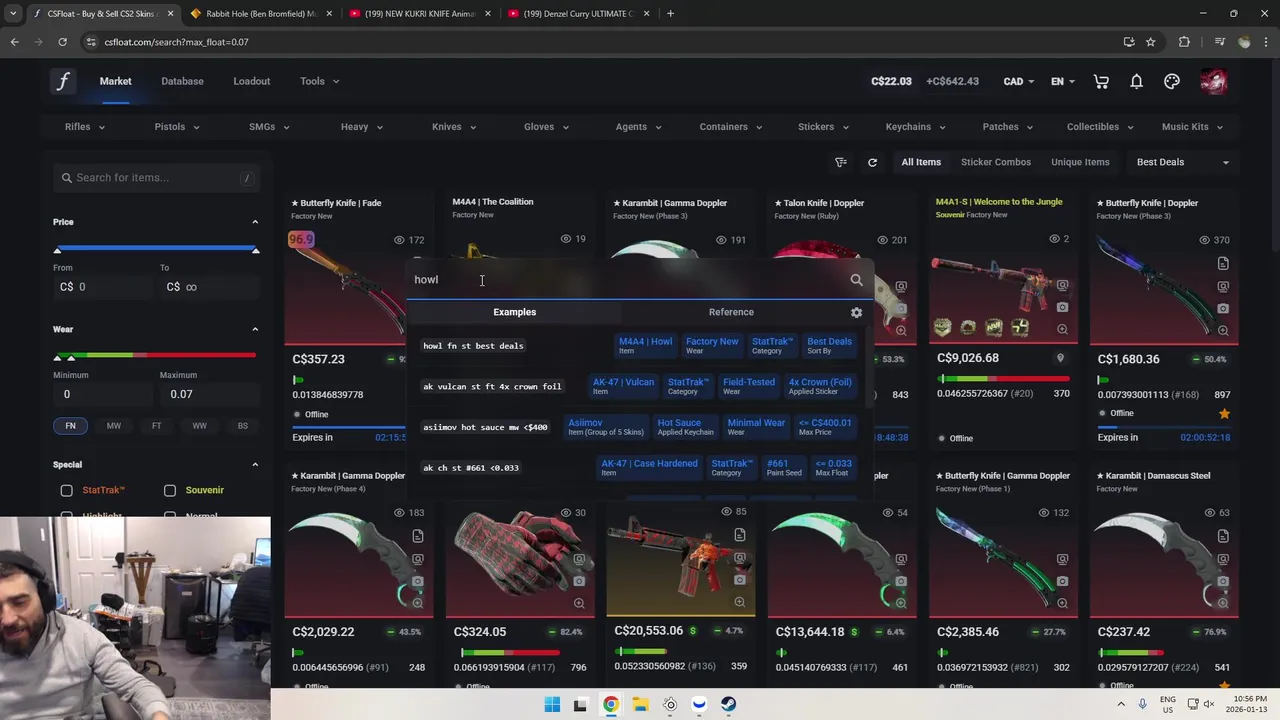Click zoom icon on red gloves listing

(x=579, y=603)
